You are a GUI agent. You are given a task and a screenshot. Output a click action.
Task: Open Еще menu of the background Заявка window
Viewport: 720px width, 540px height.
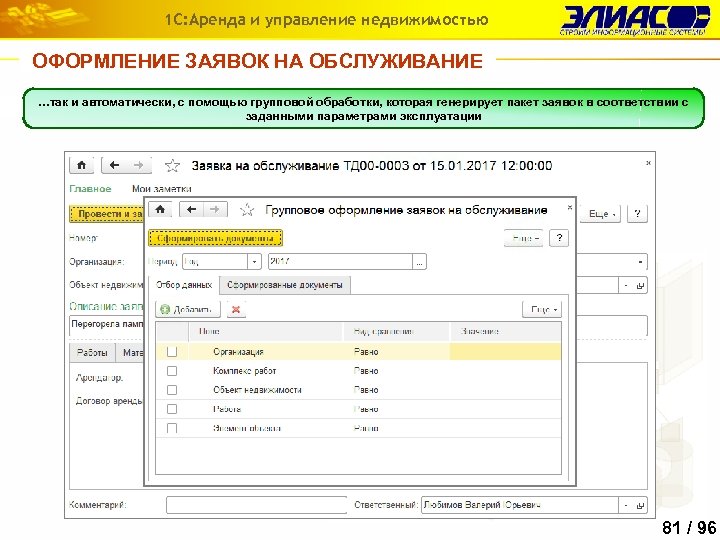600,214
